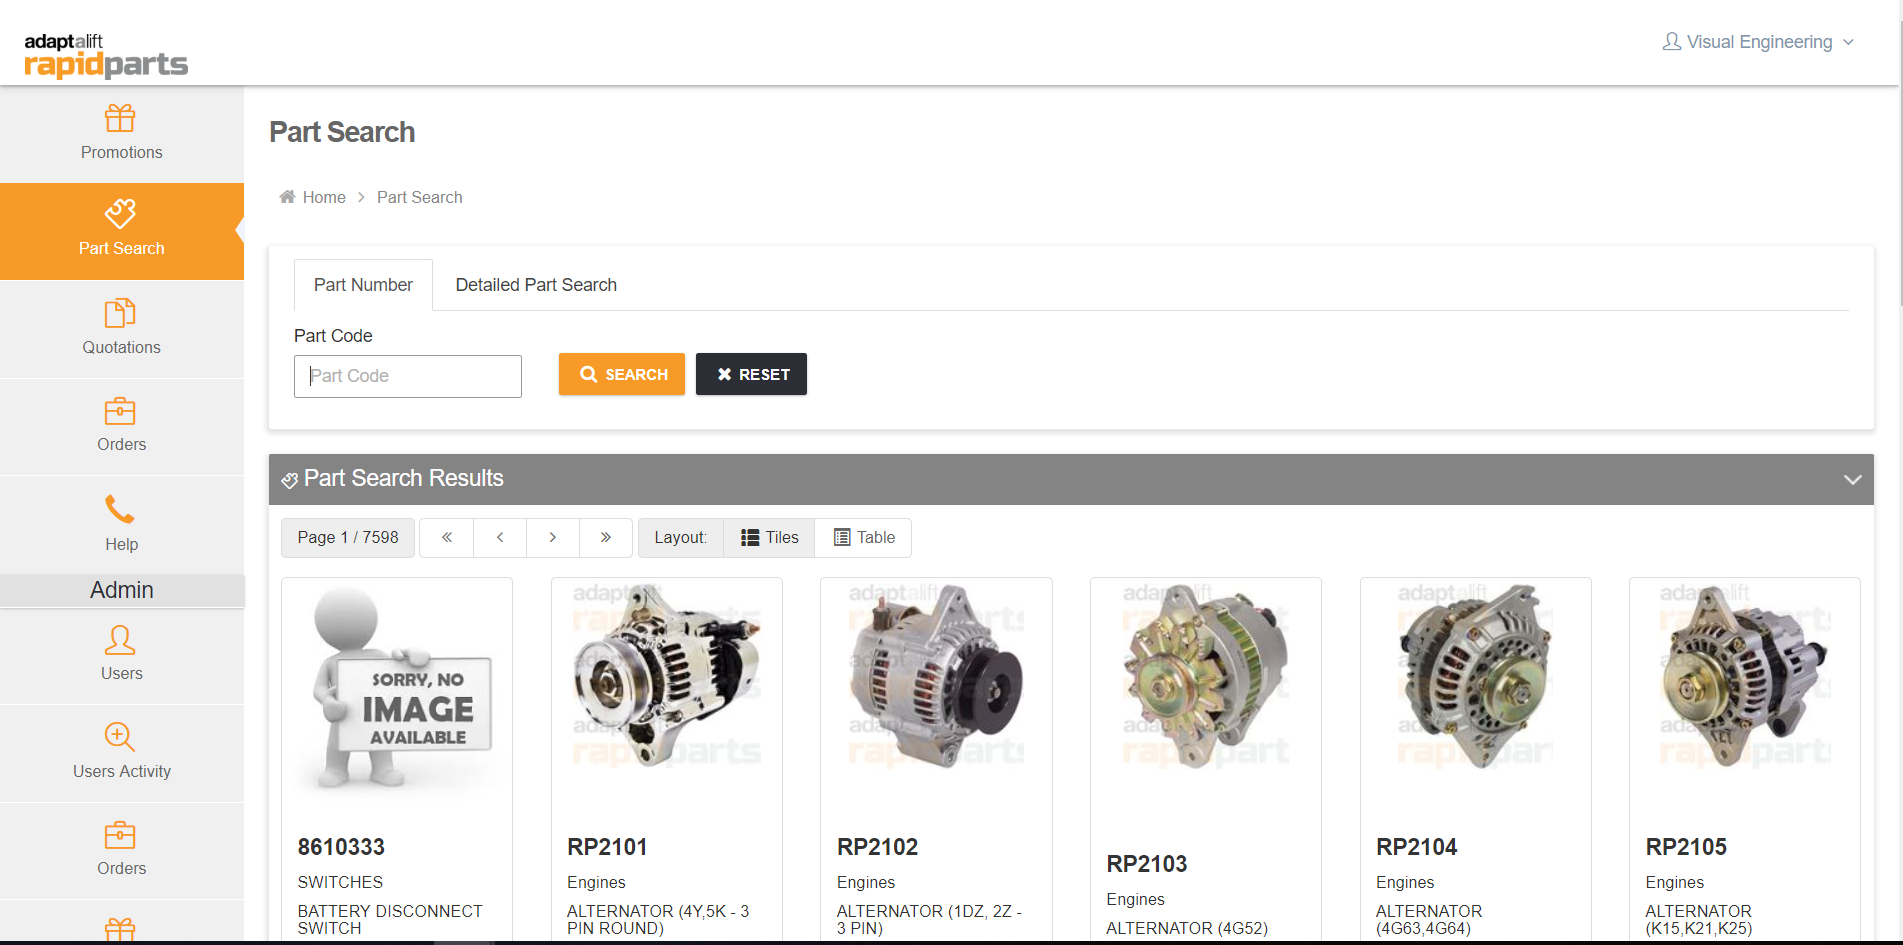Click part number RP2101

click(x=607, y=847)
